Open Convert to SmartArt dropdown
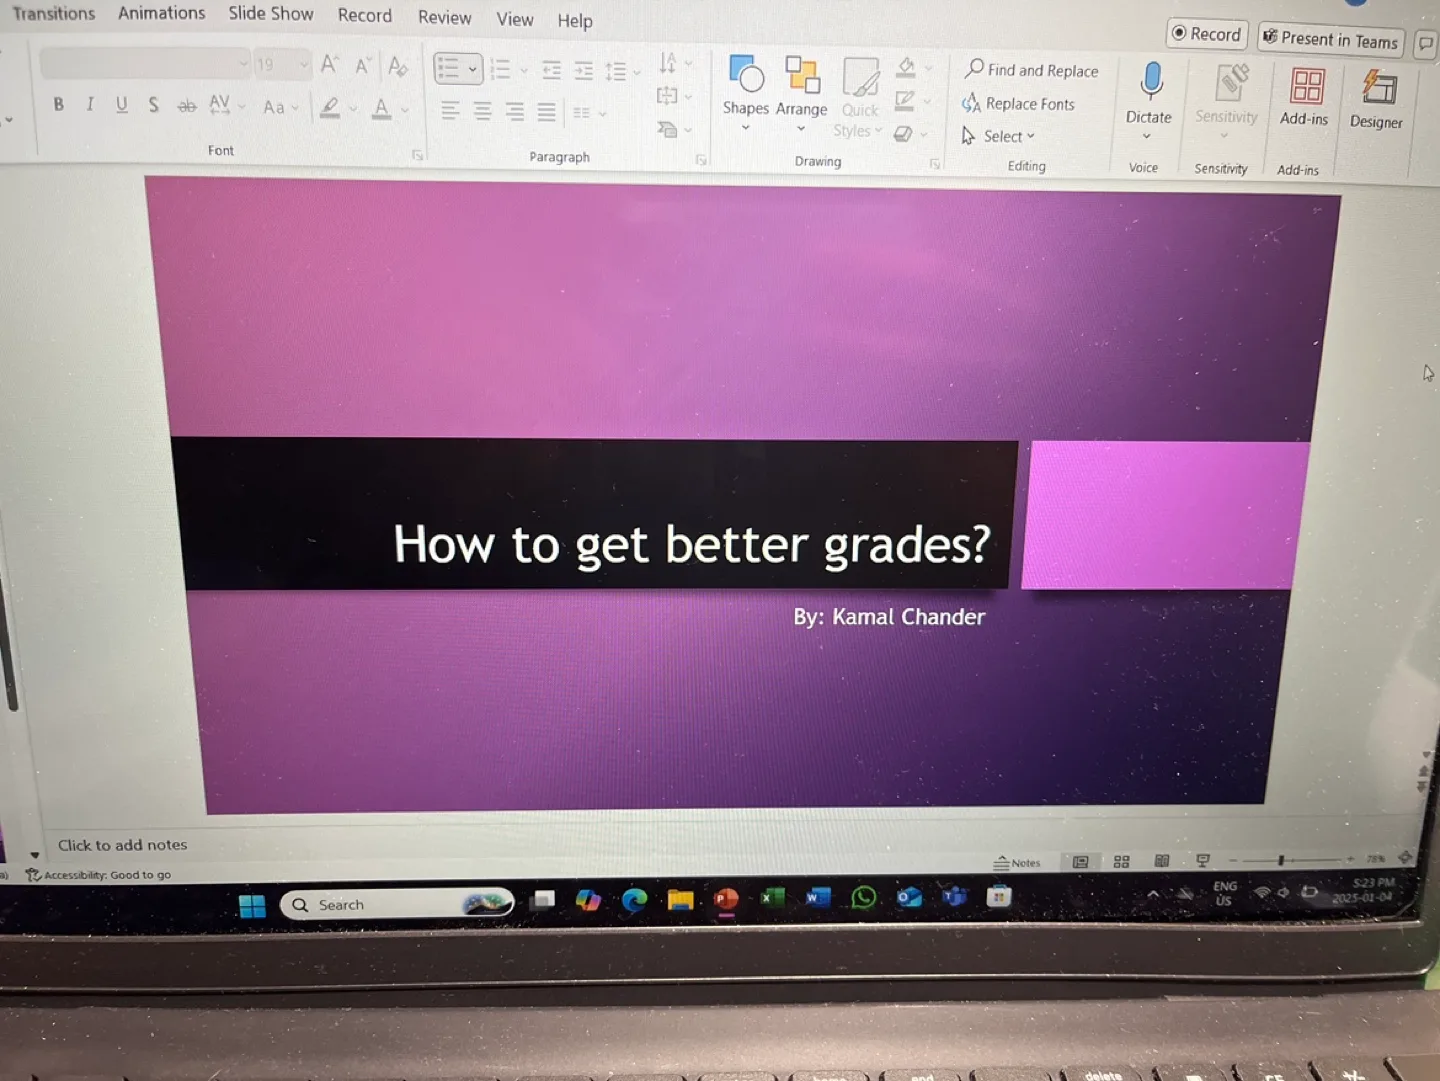 [674, 129]
